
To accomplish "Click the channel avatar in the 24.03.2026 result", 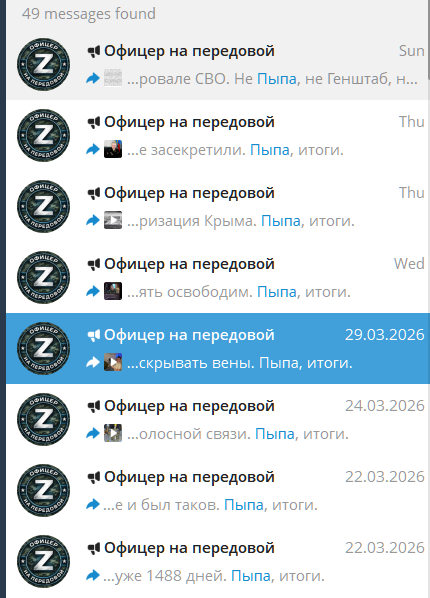I will (43, 420).
